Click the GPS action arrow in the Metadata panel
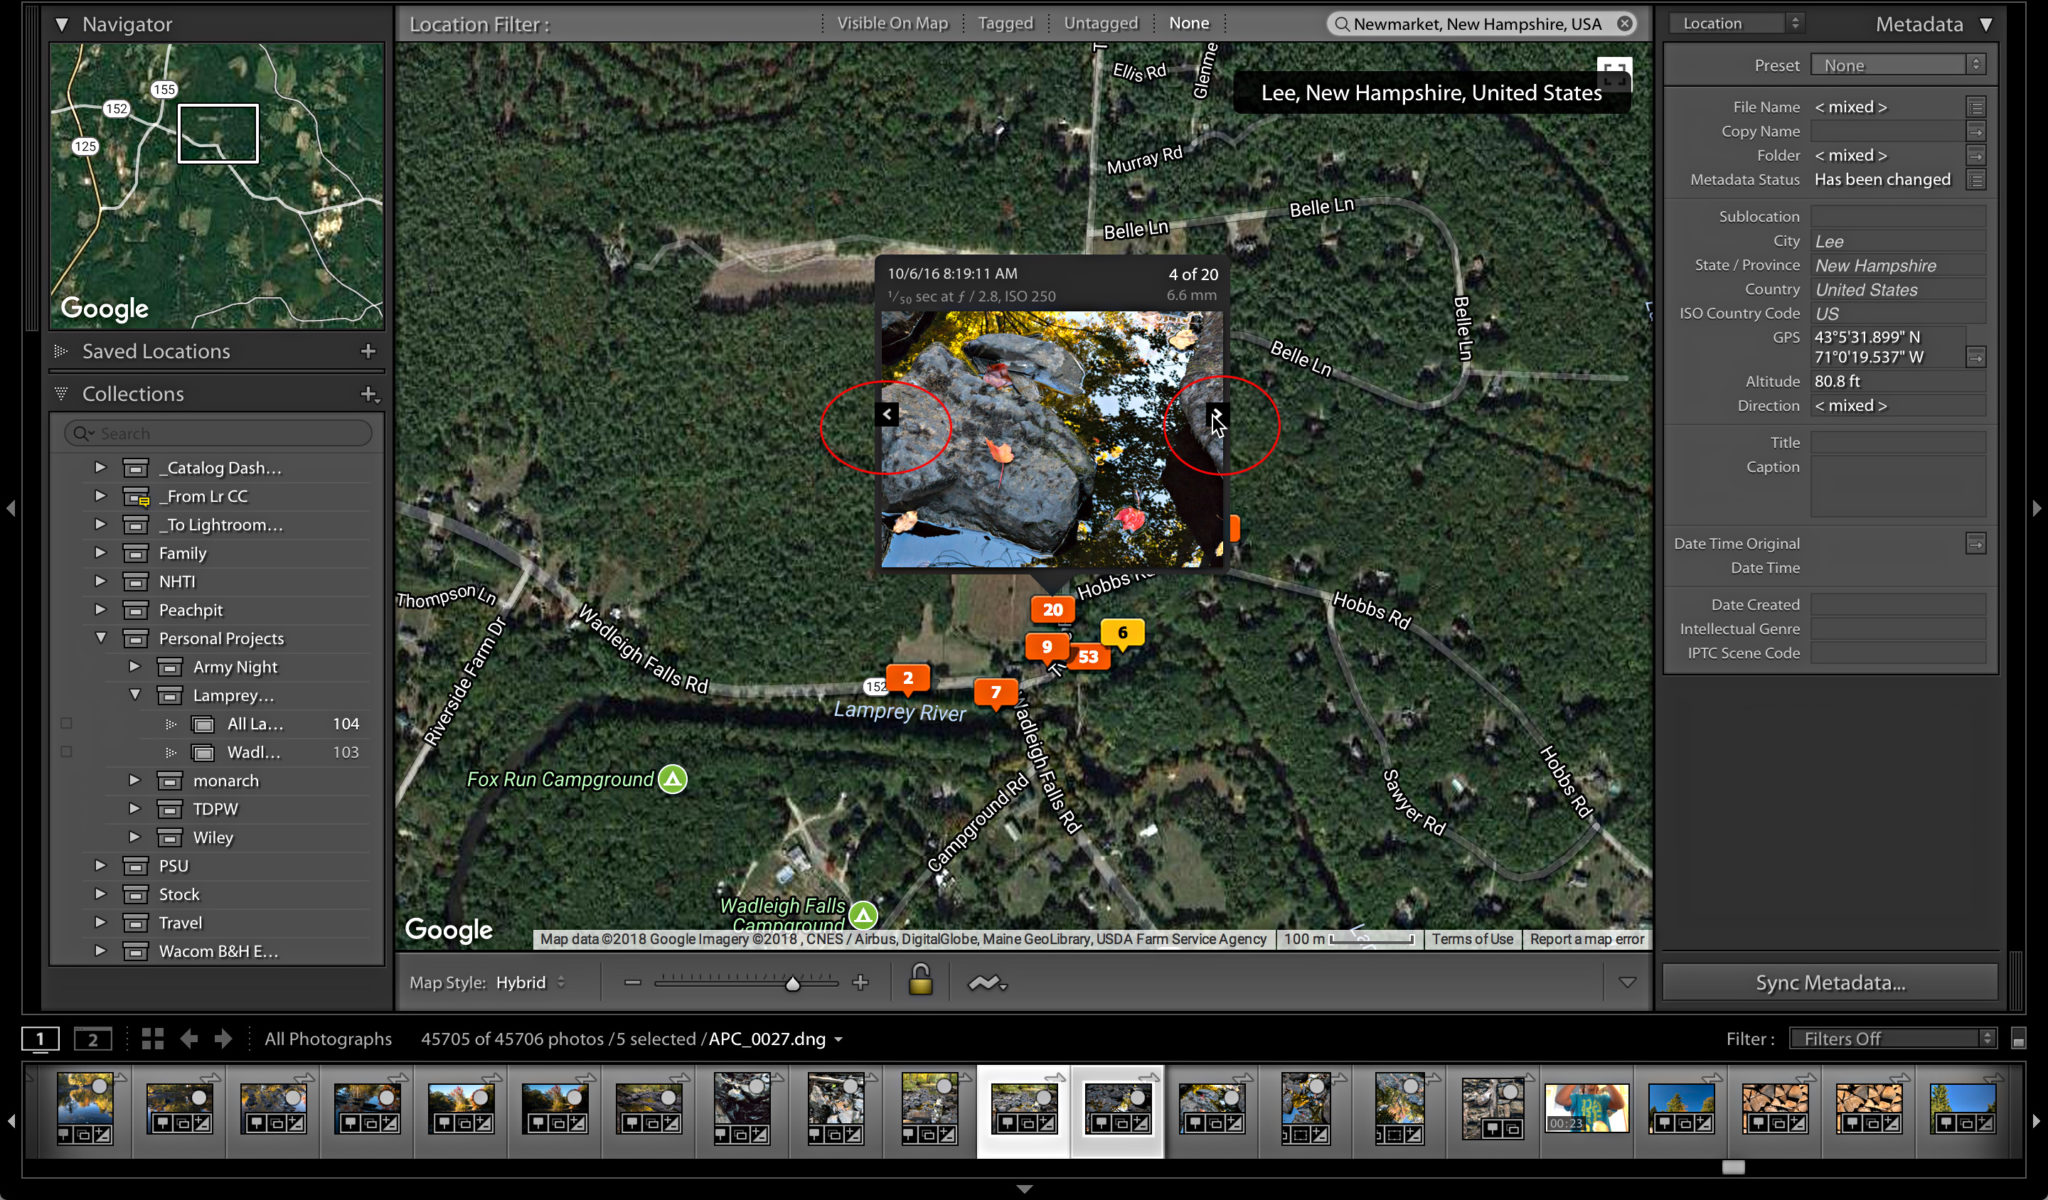The height and width of the screenshot is (1200, 2048). (x=1975, y=355)
